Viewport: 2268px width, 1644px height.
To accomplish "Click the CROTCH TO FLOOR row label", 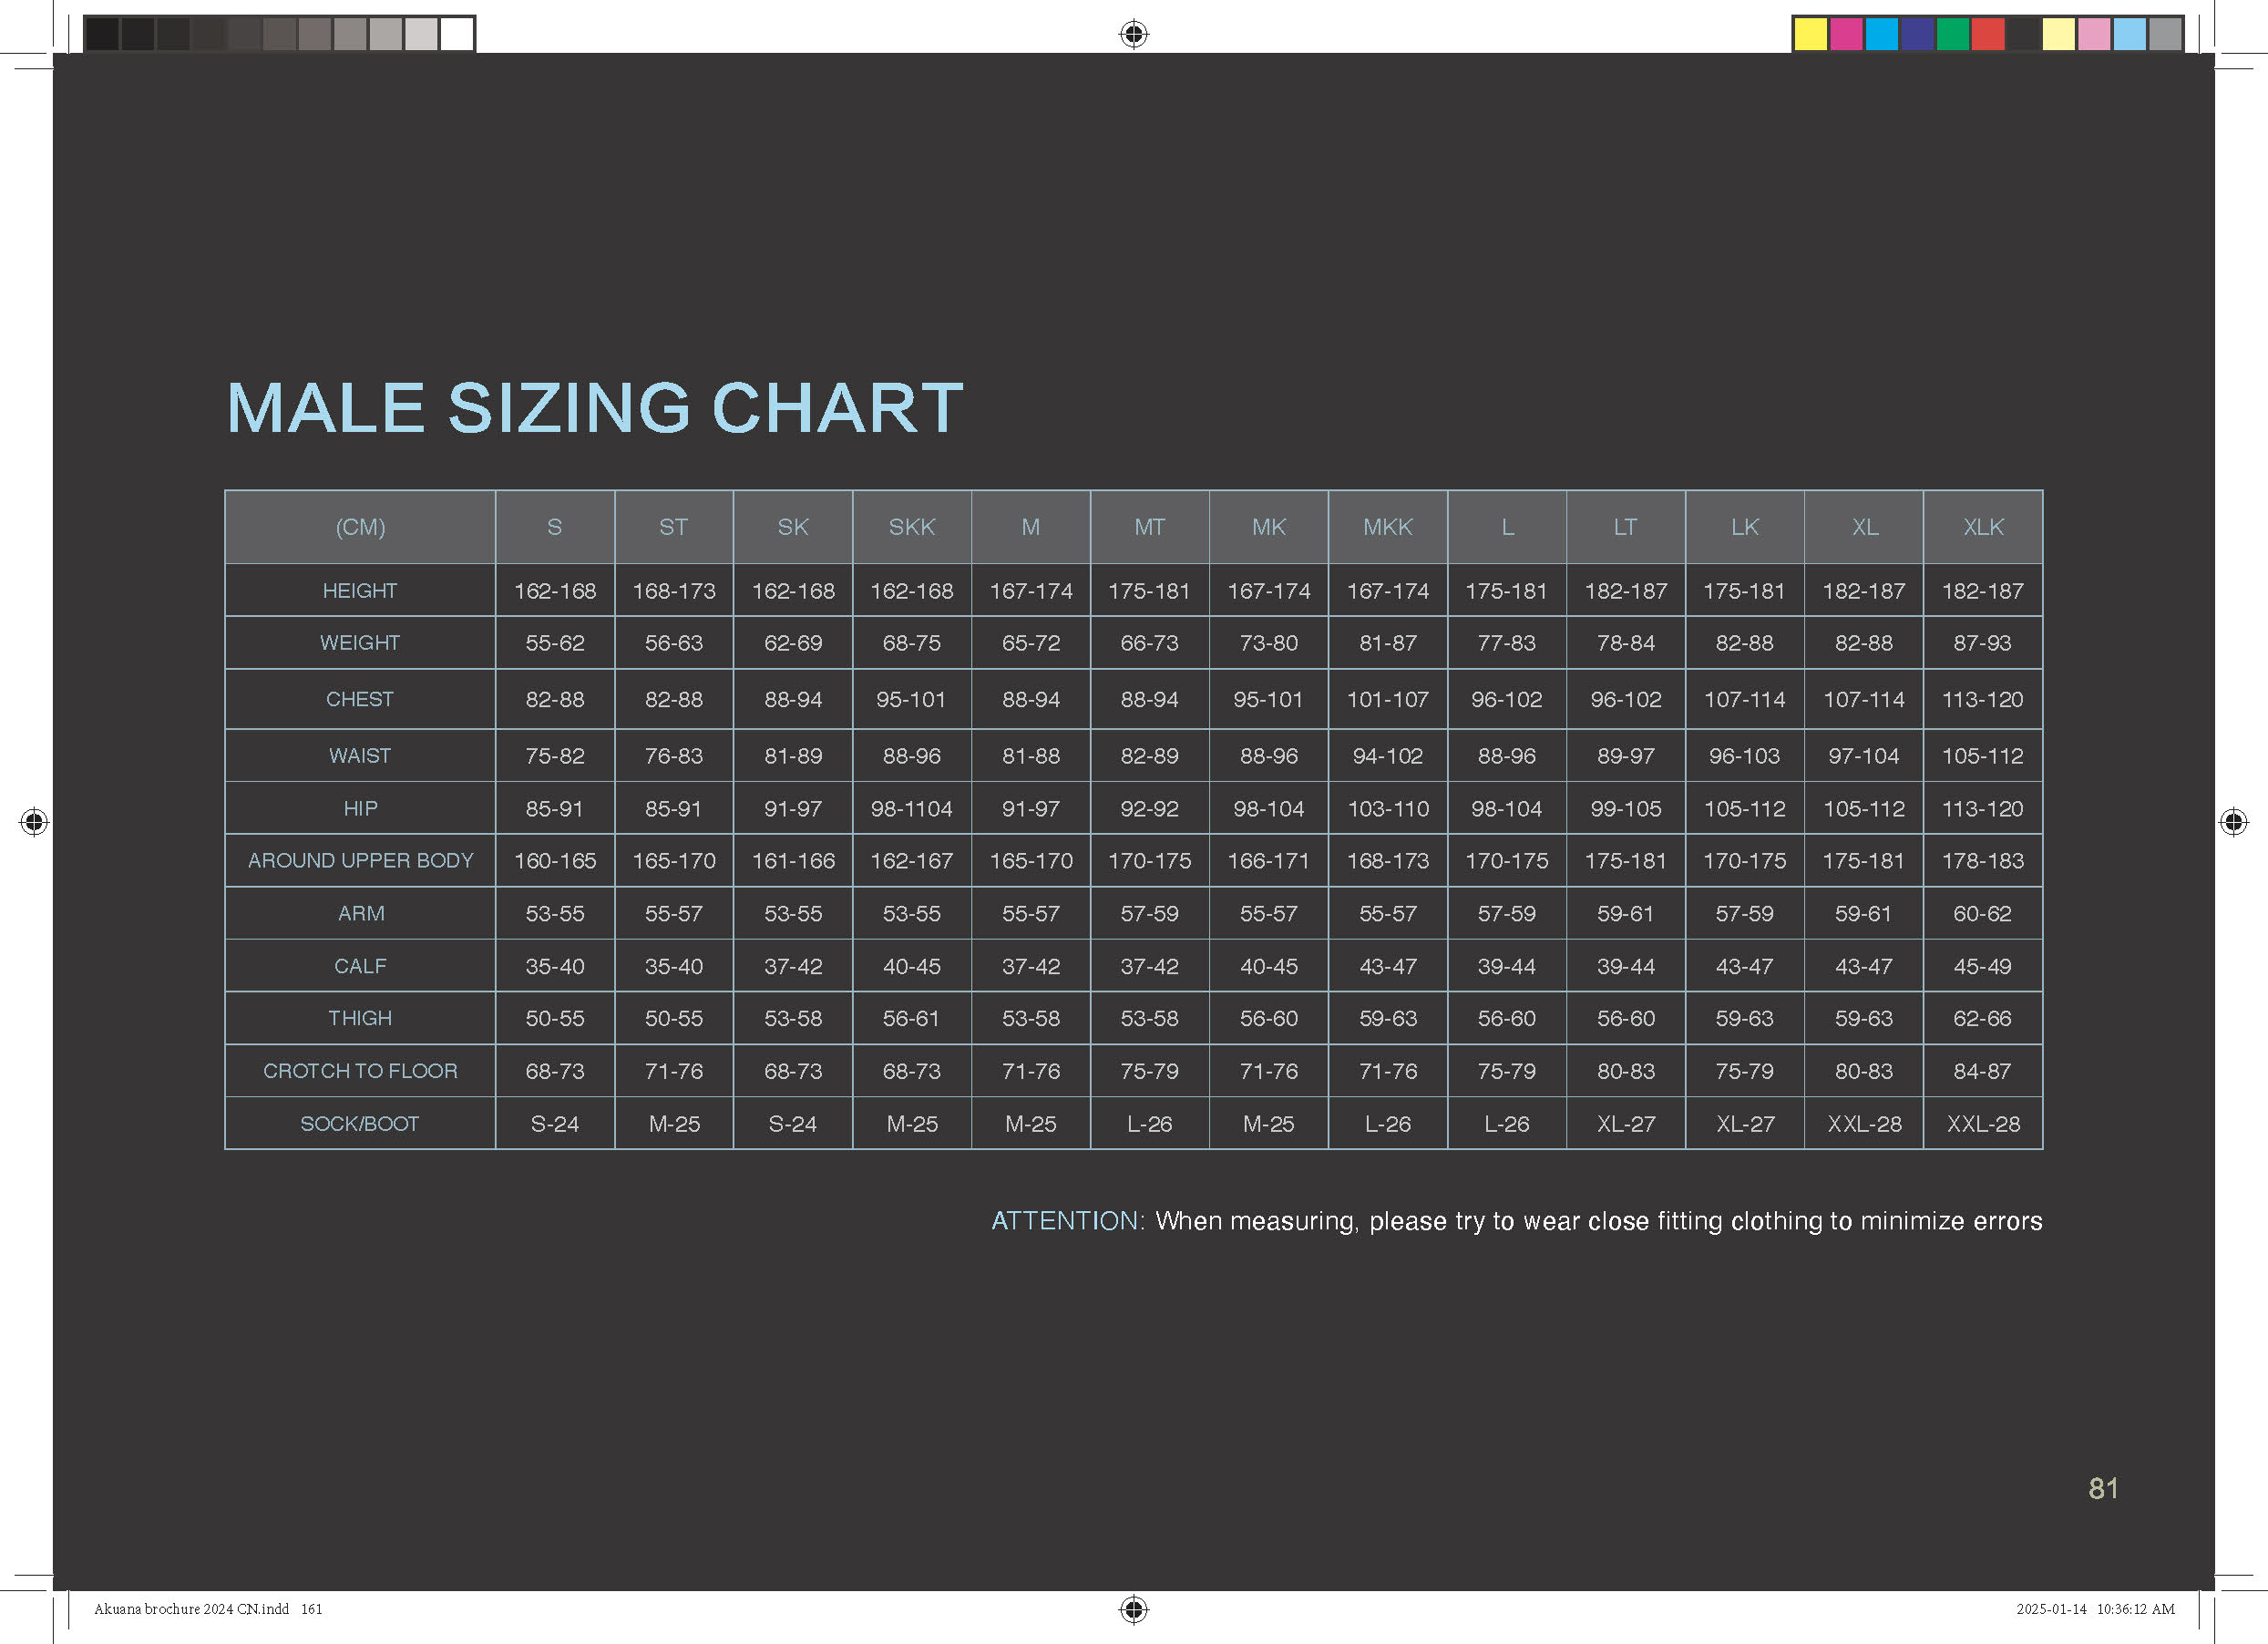I will pos(360,1071).
